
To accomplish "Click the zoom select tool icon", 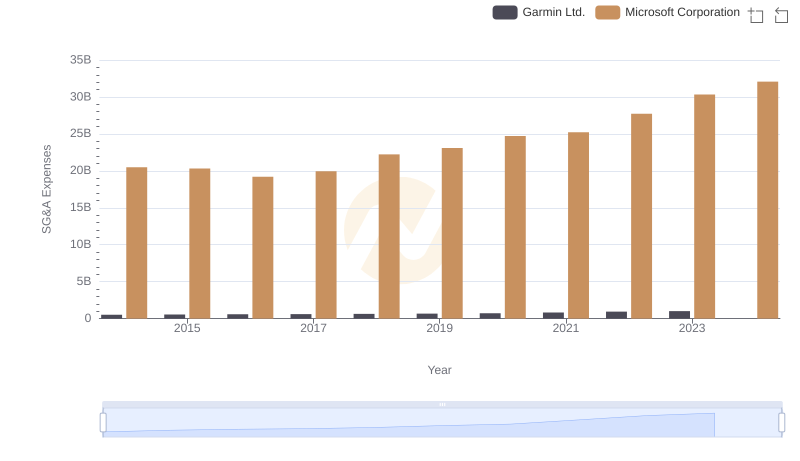I will 756,14.
